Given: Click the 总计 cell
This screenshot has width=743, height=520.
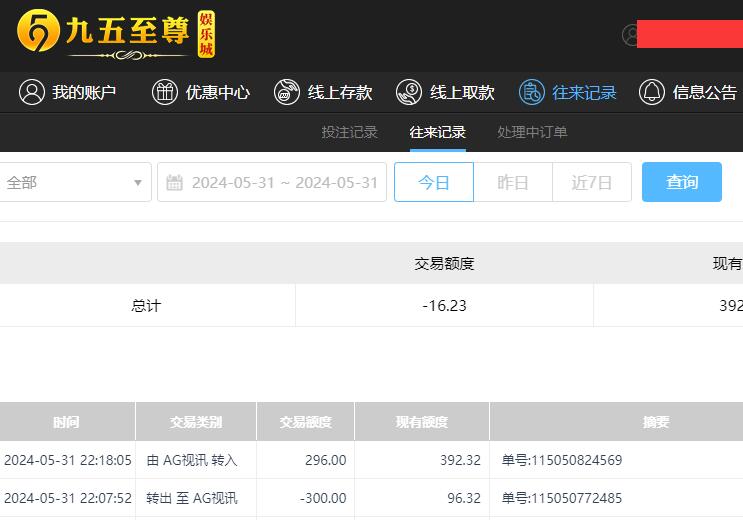Looking at the screenshot, I should [x=146, y=306].
